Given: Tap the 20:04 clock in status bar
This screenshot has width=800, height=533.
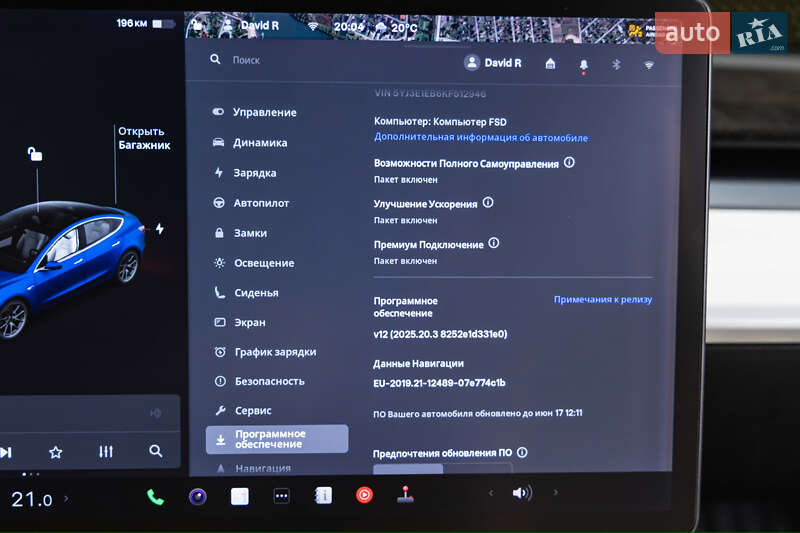Looking at the screenshot, I should [x=348, y=27].
